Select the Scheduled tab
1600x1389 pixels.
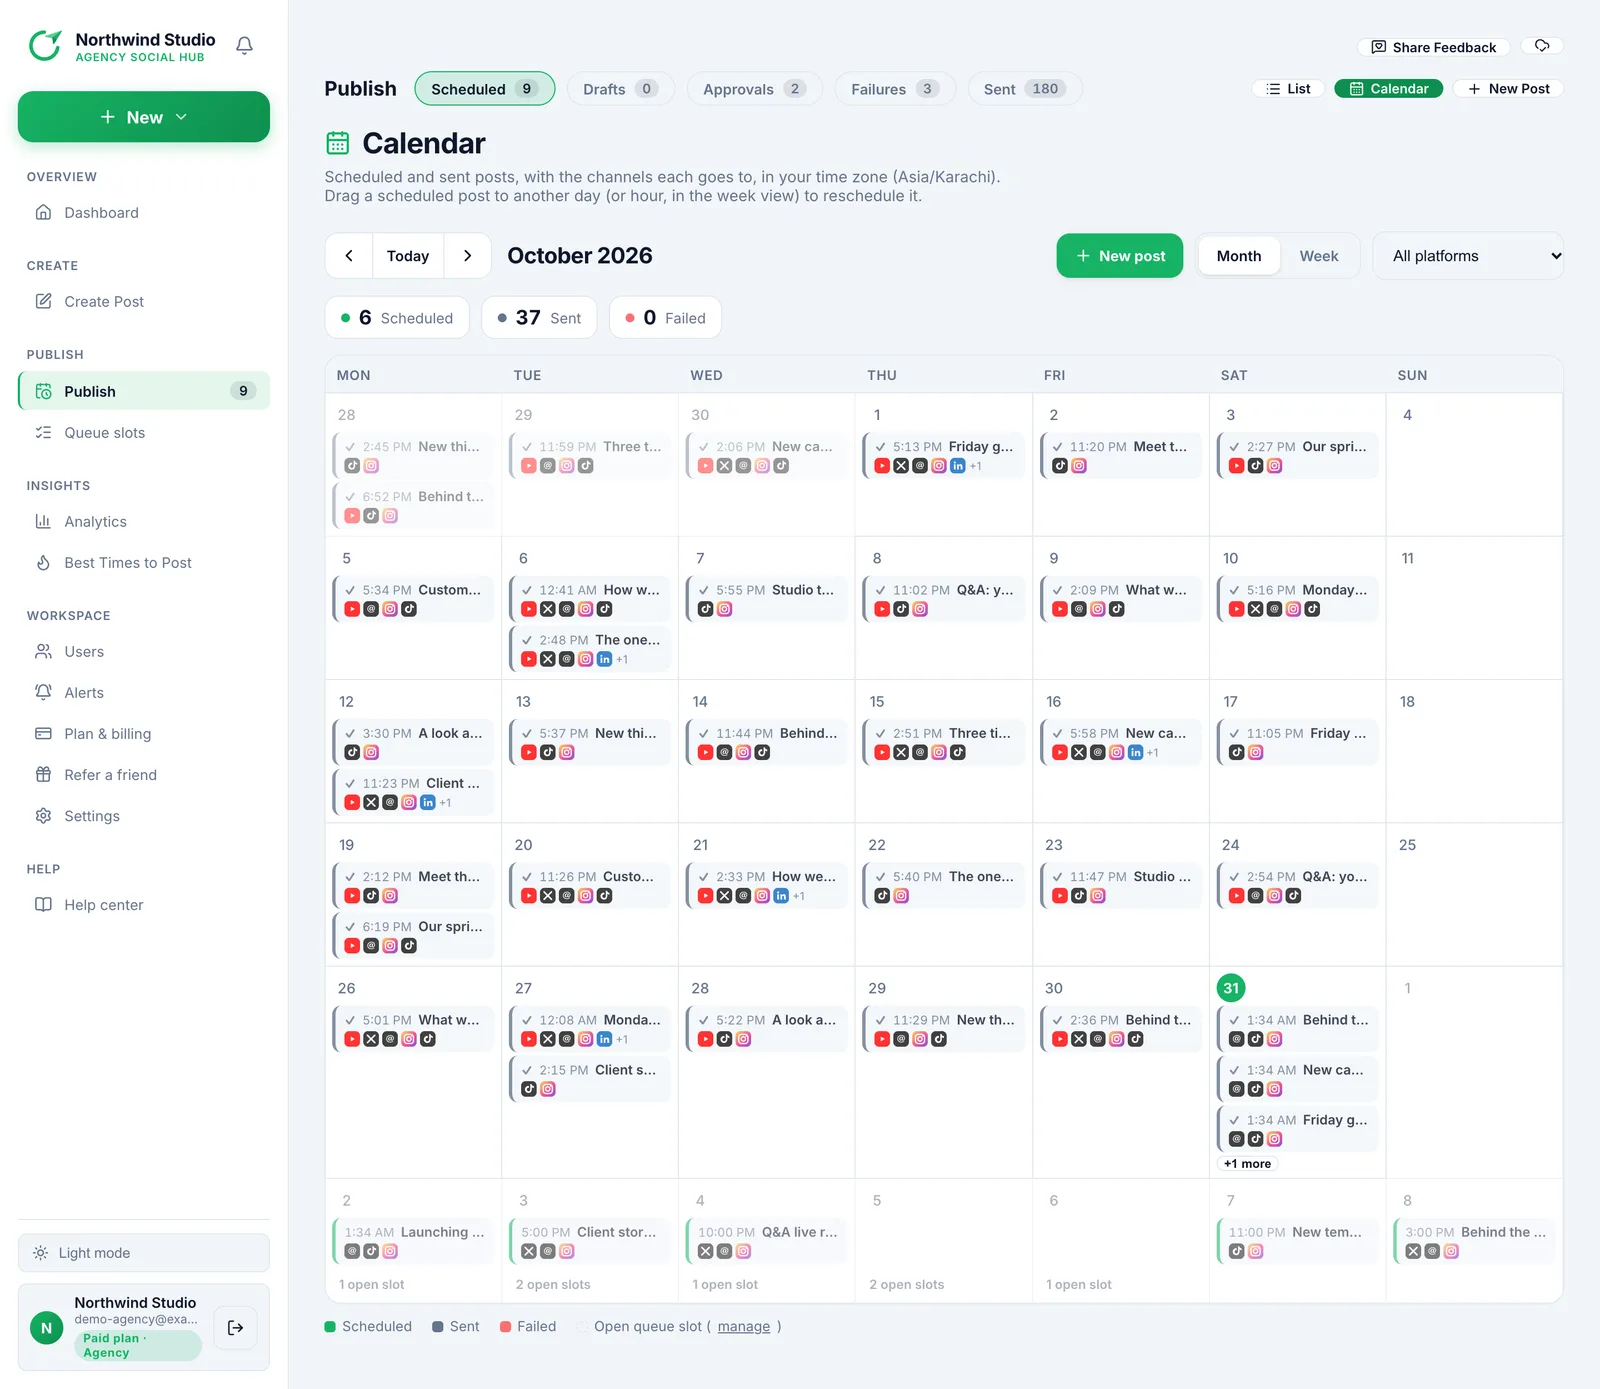[x=485, y=89]
